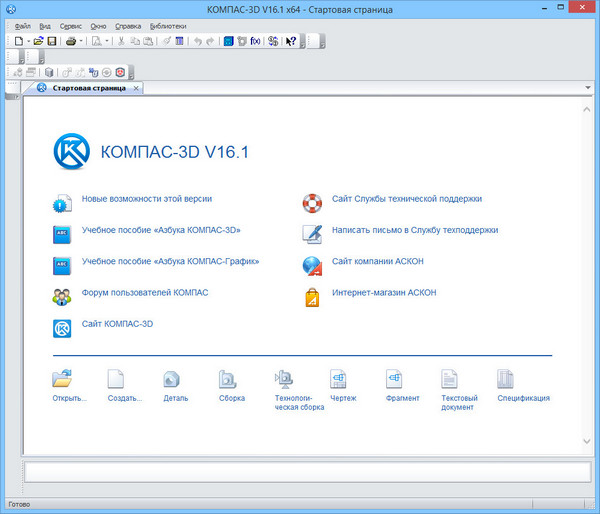Visit Форум пользователей КОМПАС link
This screenshot has width=600, height=514.
pos(145,293)
